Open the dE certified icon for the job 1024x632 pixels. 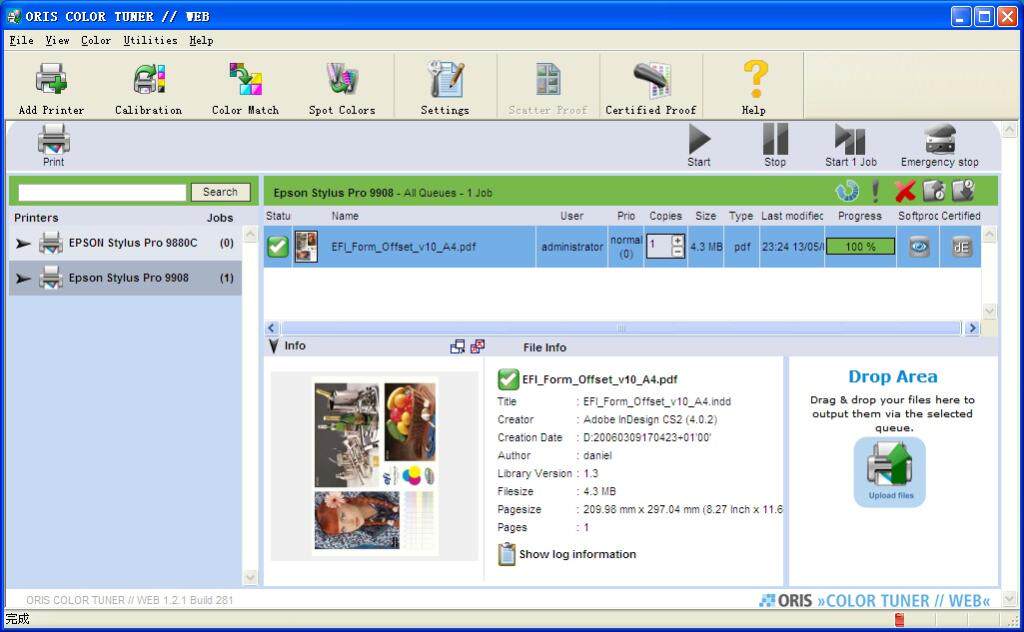[x=961, y=247]
